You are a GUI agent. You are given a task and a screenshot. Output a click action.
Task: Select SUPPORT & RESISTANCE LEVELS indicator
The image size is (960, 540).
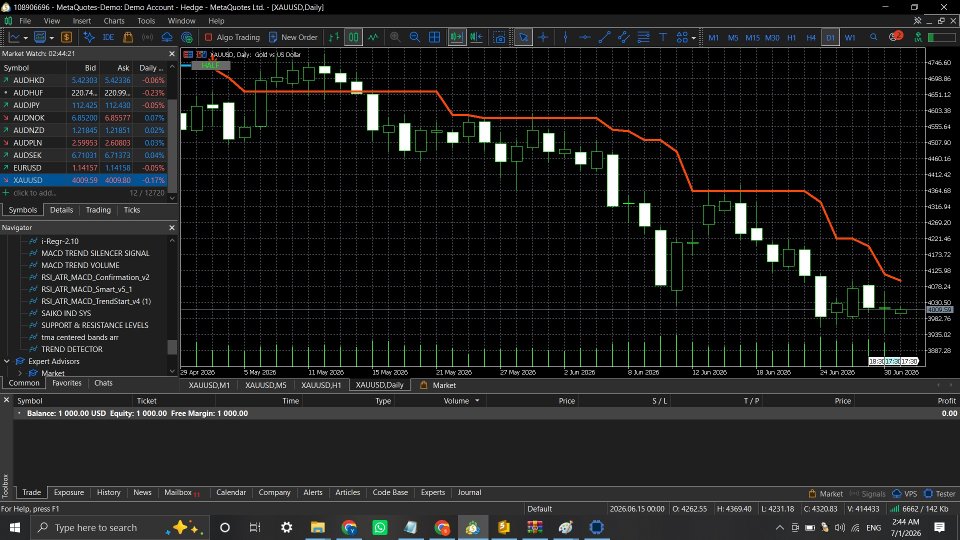tap(94, 325)
